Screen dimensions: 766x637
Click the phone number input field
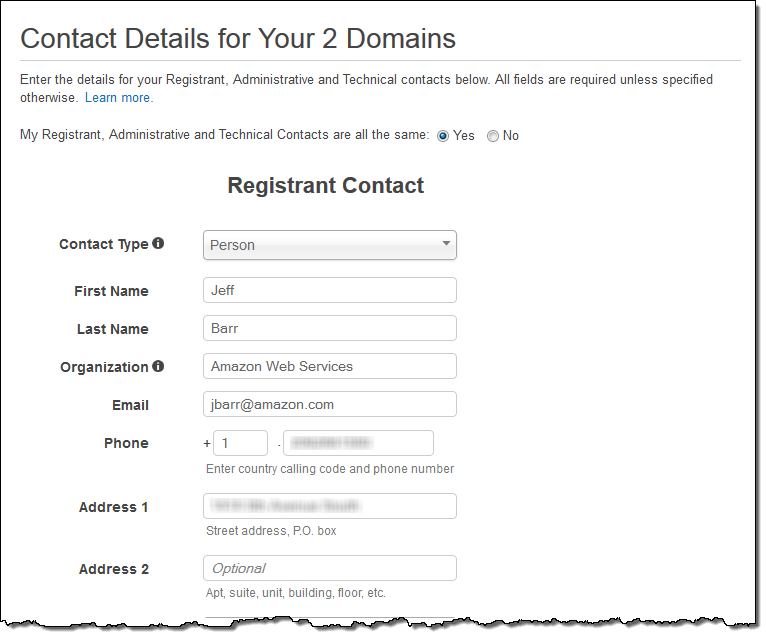358,443
